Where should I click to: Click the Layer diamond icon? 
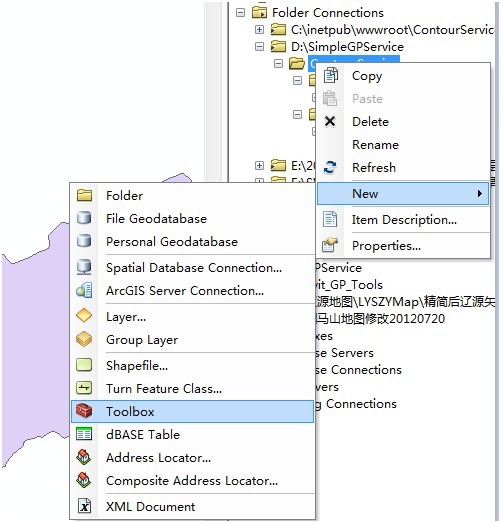[84, 316]
